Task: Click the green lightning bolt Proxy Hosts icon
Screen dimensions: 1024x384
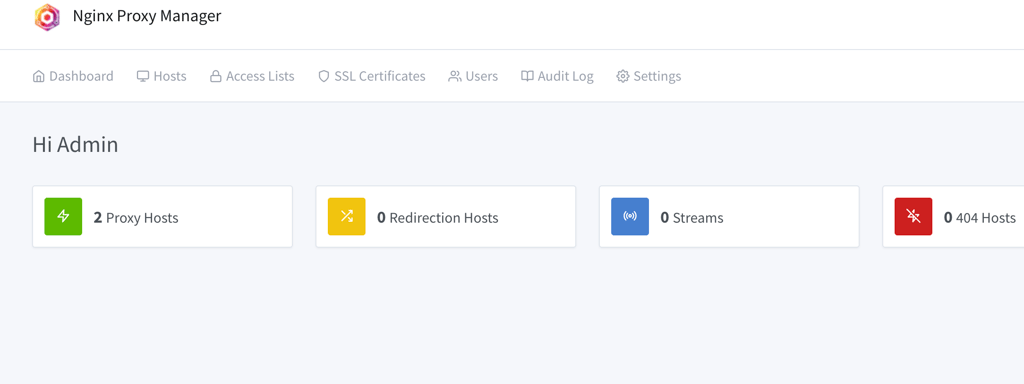Action: (x=63, y=217)
